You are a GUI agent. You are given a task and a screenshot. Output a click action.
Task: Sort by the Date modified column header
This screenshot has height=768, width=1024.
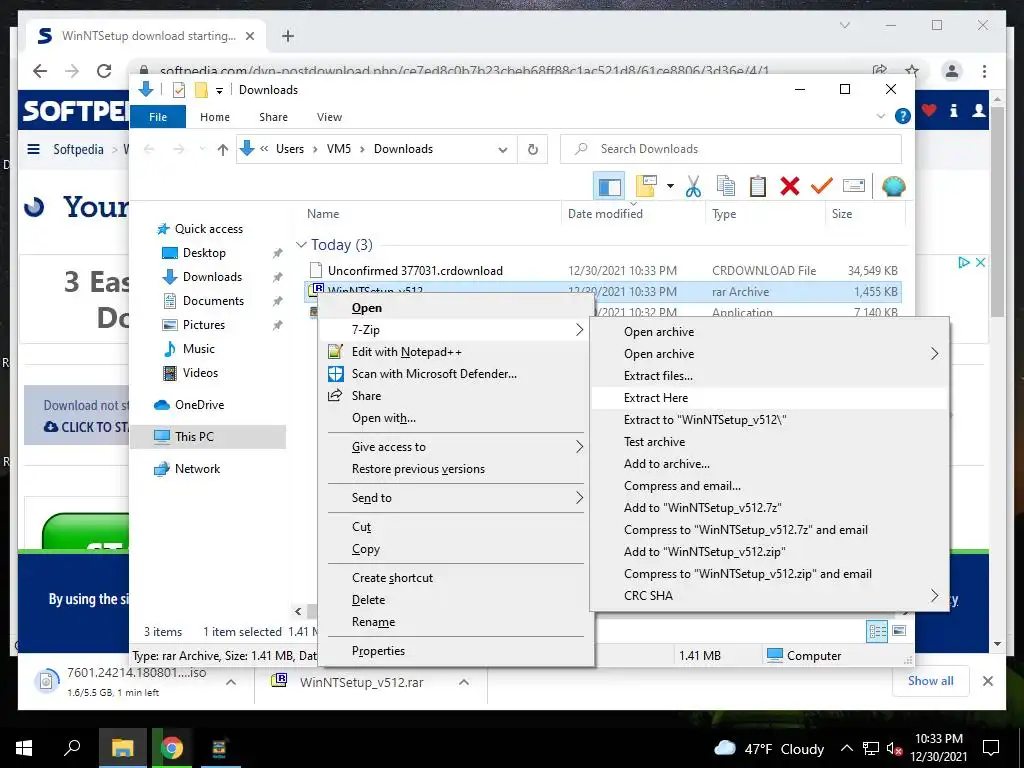pyautogui.click(x=605, y=214)
